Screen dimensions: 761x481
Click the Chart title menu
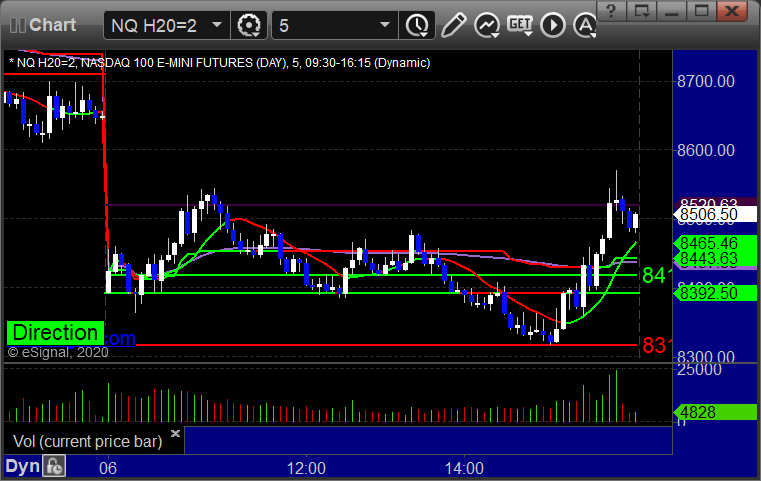pyautogui.click(x=46, y=25)
